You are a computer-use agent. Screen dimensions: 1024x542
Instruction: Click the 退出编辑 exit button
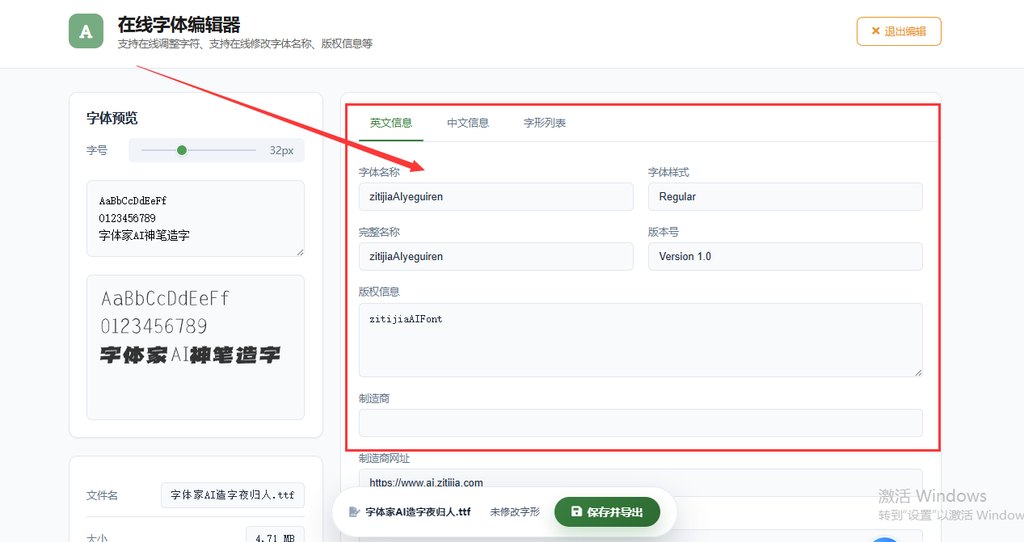pos(899,31)
